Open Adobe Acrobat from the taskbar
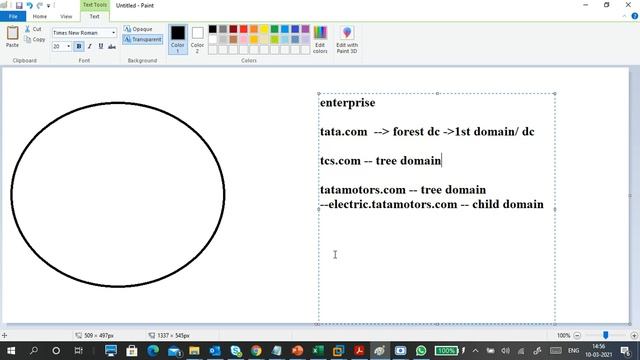Screen dimensions: 640x360 [x=359, y=351]
